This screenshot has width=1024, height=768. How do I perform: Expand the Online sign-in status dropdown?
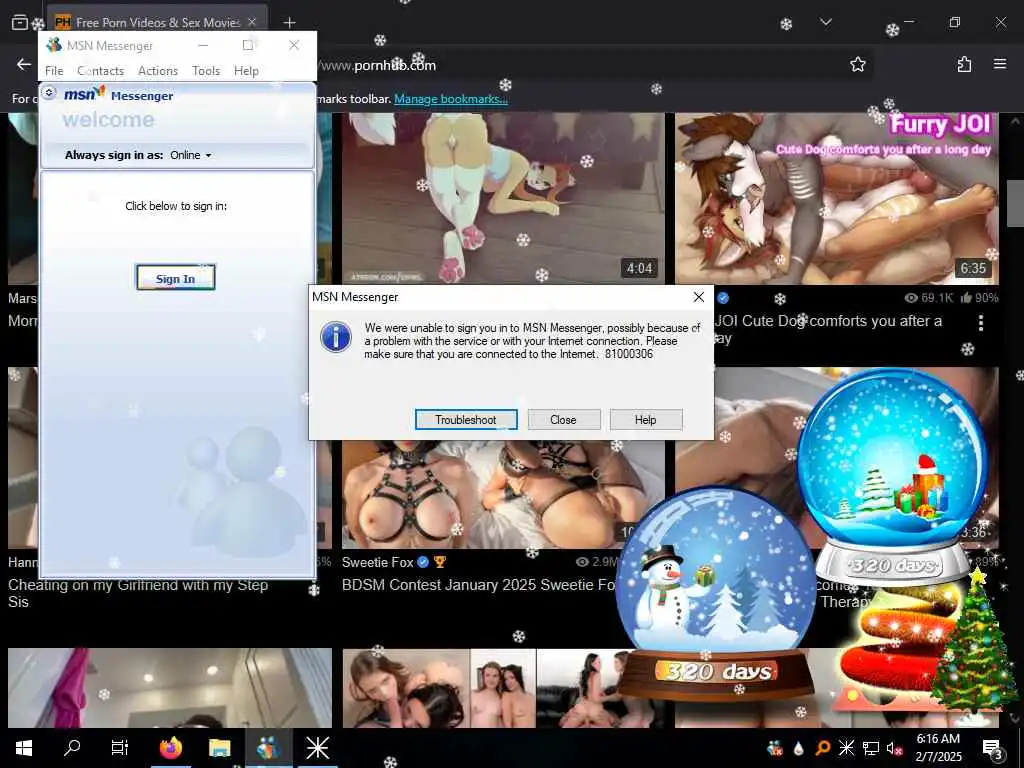click(191, 155)
